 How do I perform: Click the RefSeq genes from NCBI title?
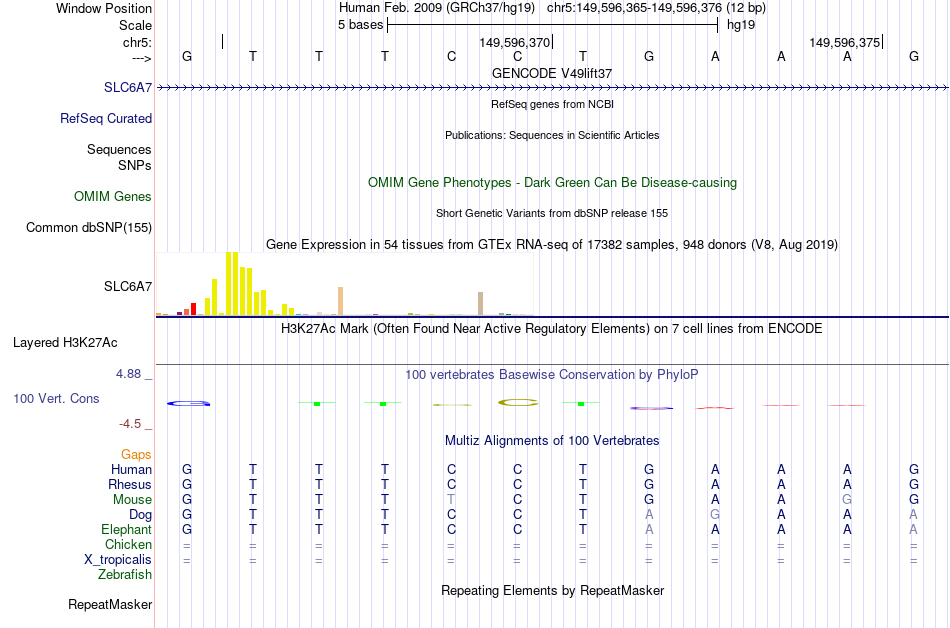click(x=553, y=104)
